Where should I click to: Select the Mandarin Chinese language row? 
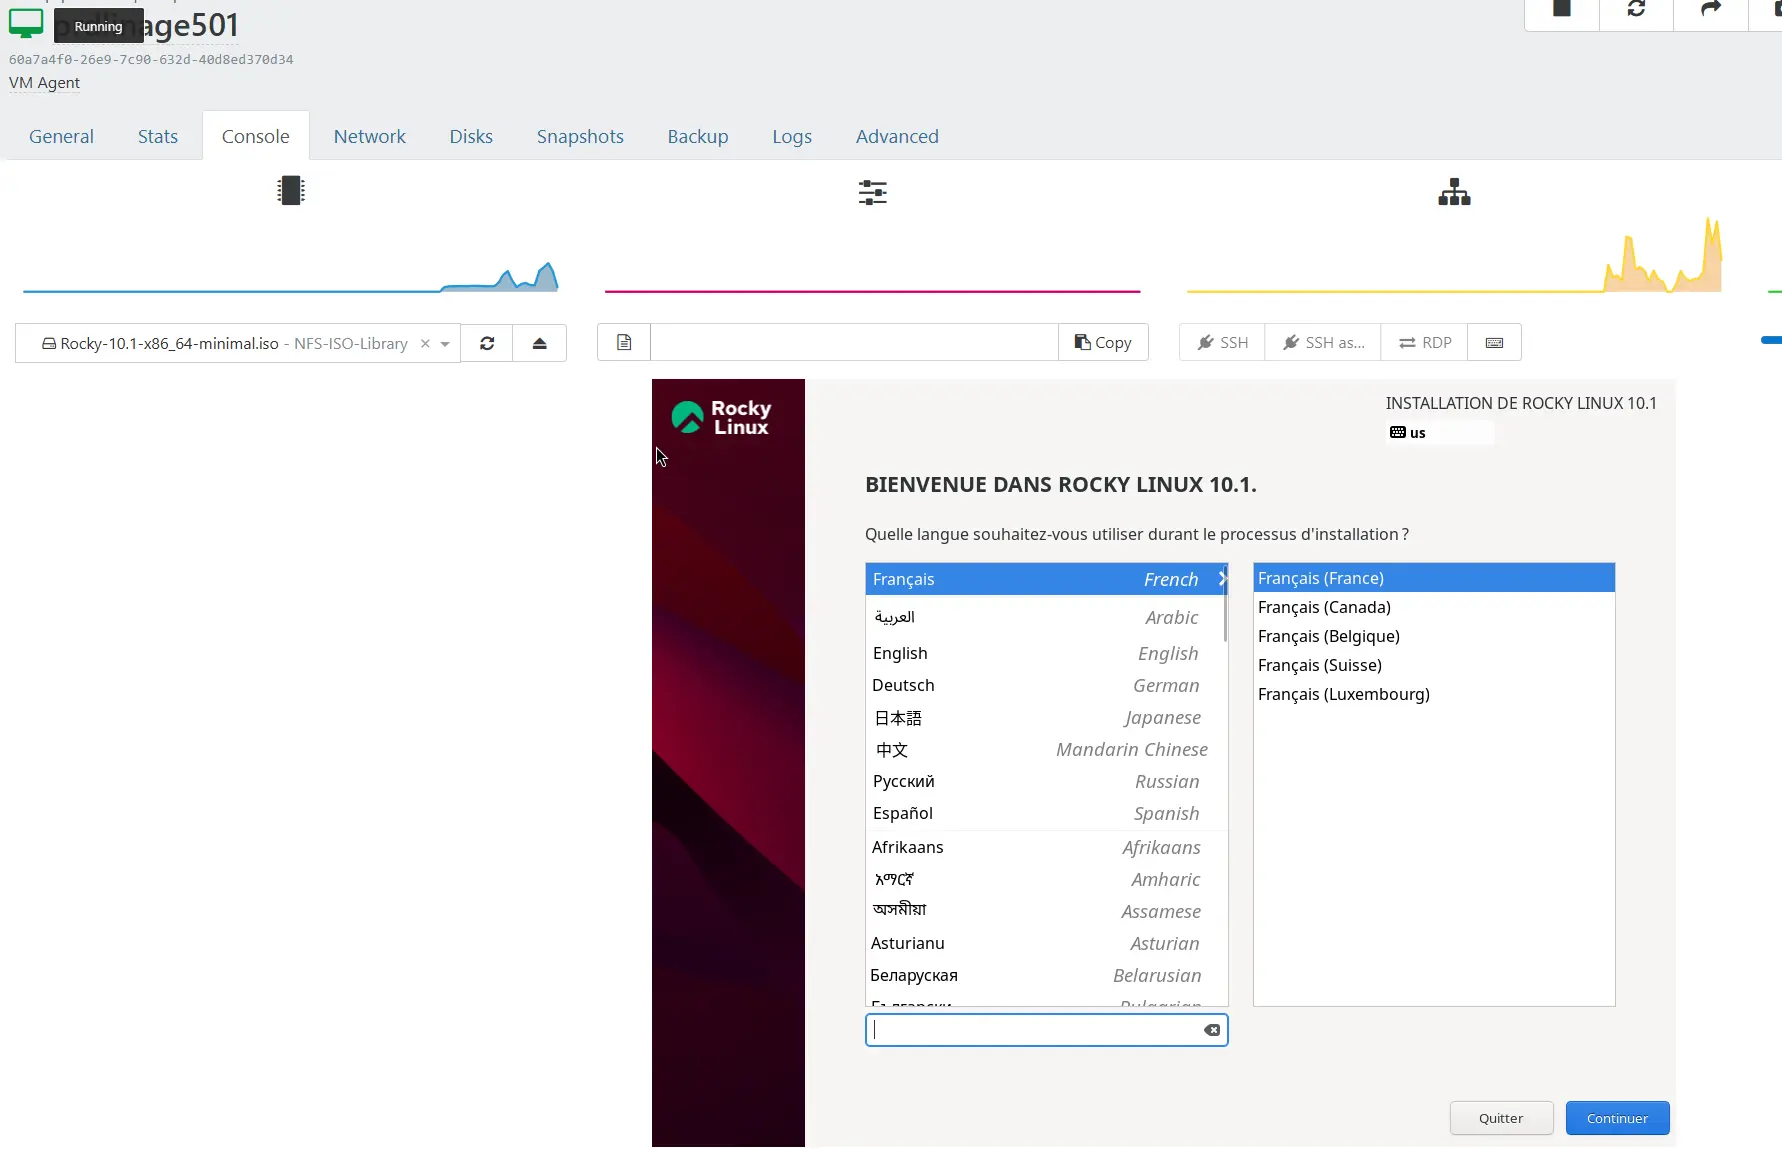pyautogui.click(x=1045, y=749)
